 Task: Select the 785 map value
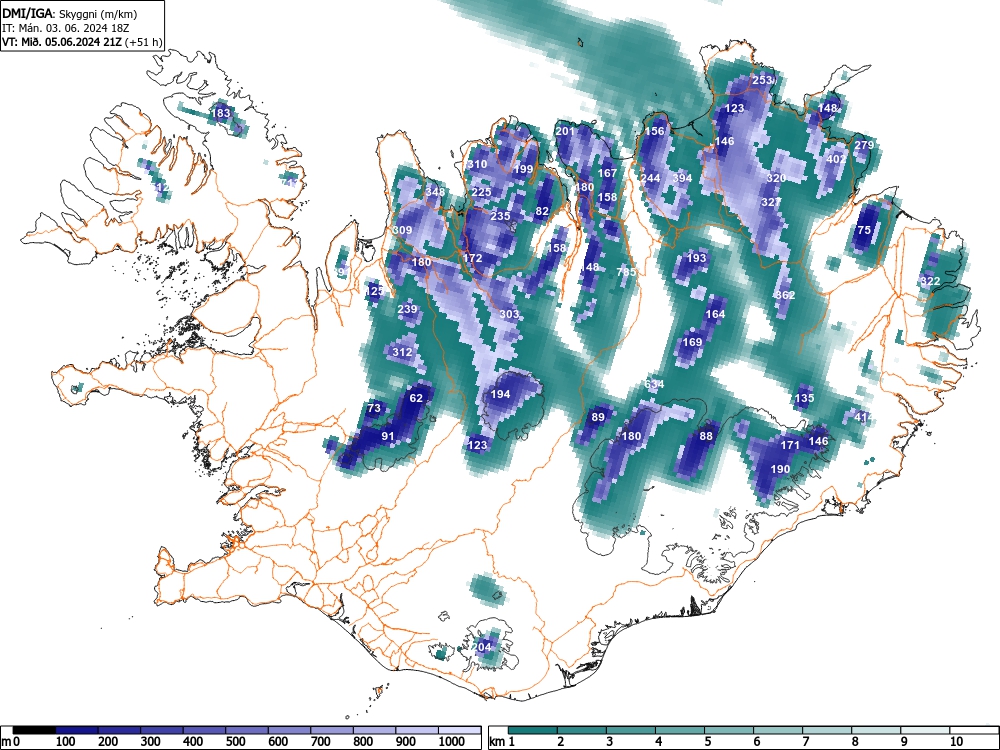click(626, 272)
